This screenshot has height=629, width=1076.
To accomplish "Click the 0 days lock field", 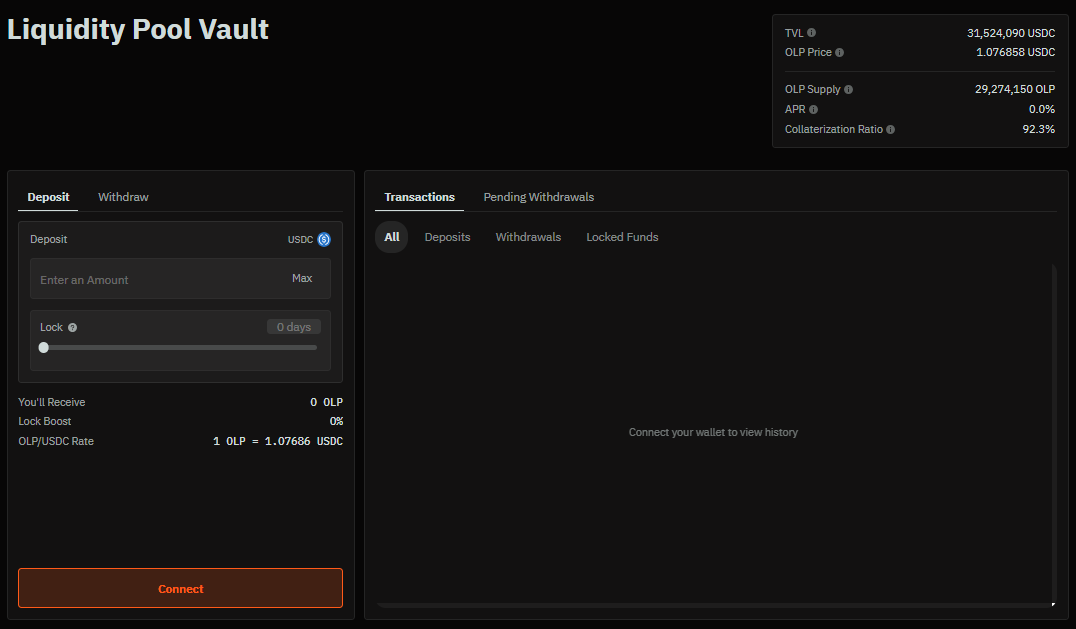I will tap(293, 327).
